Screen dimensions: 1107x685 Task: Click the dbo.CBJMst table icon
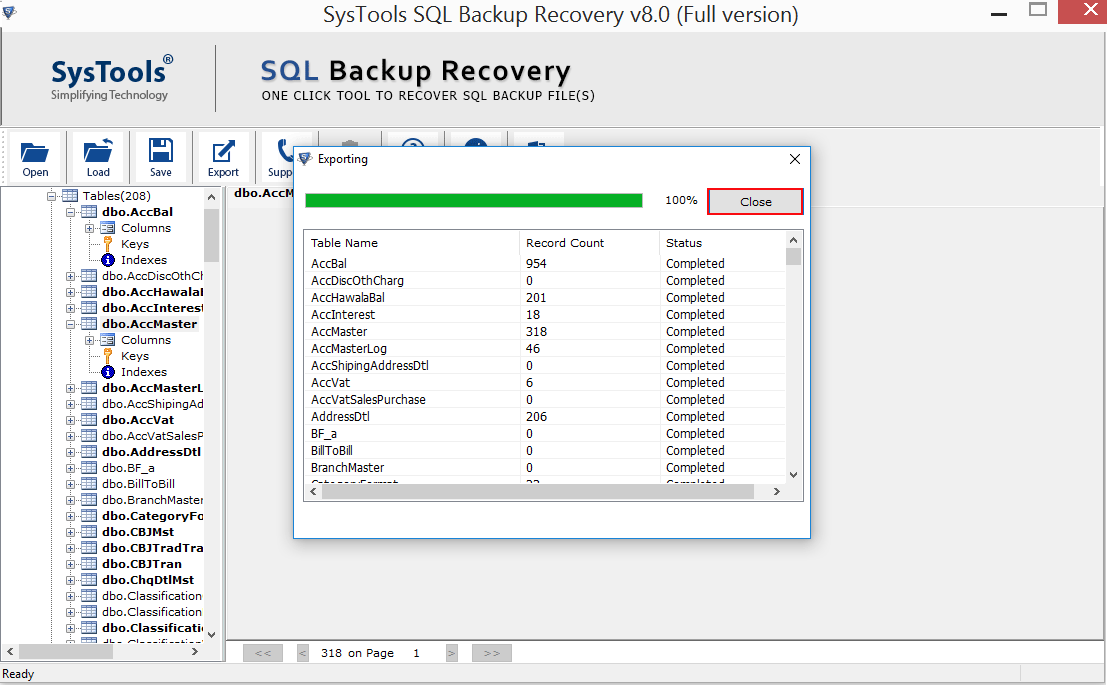(89, 532)
